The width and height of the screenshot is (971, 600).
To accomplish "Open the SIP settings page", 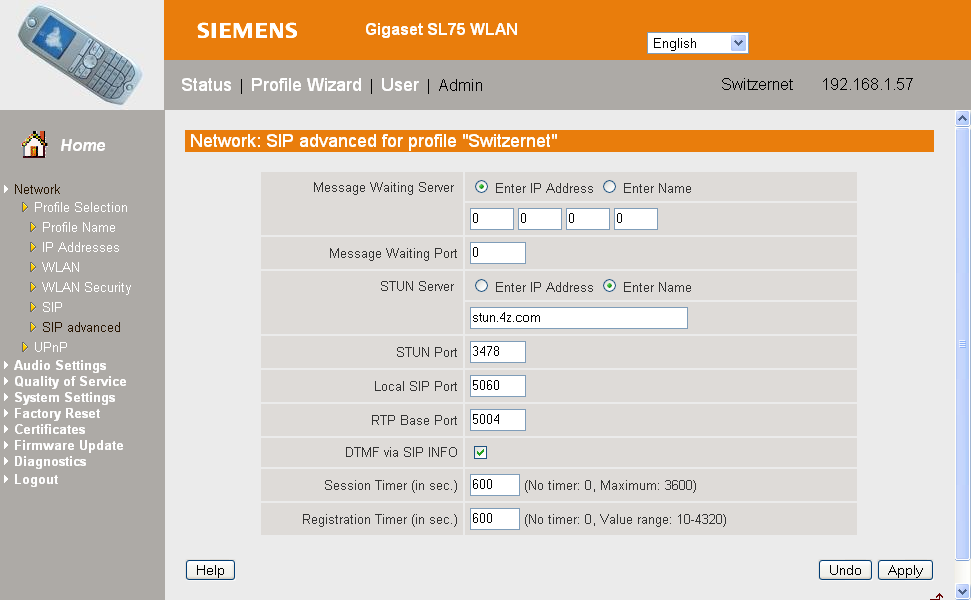I will pos(52,307).
